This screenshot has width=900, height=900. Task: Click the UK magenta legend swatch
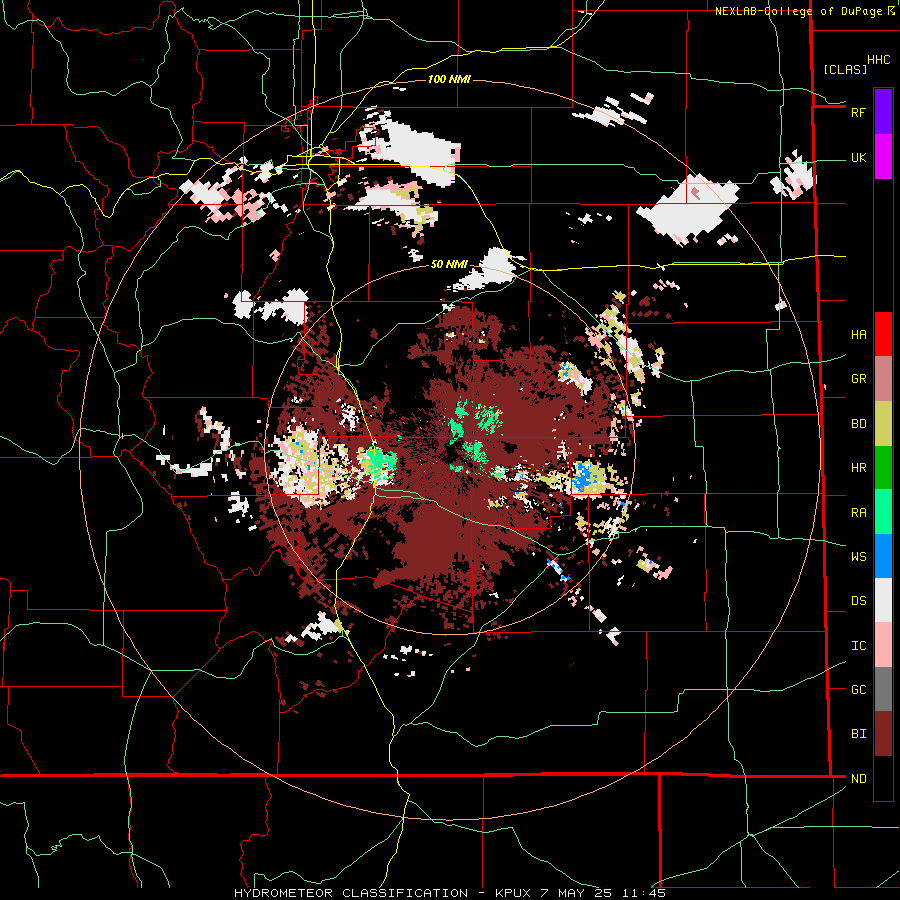pyautogui.click(x=883, y=157)
